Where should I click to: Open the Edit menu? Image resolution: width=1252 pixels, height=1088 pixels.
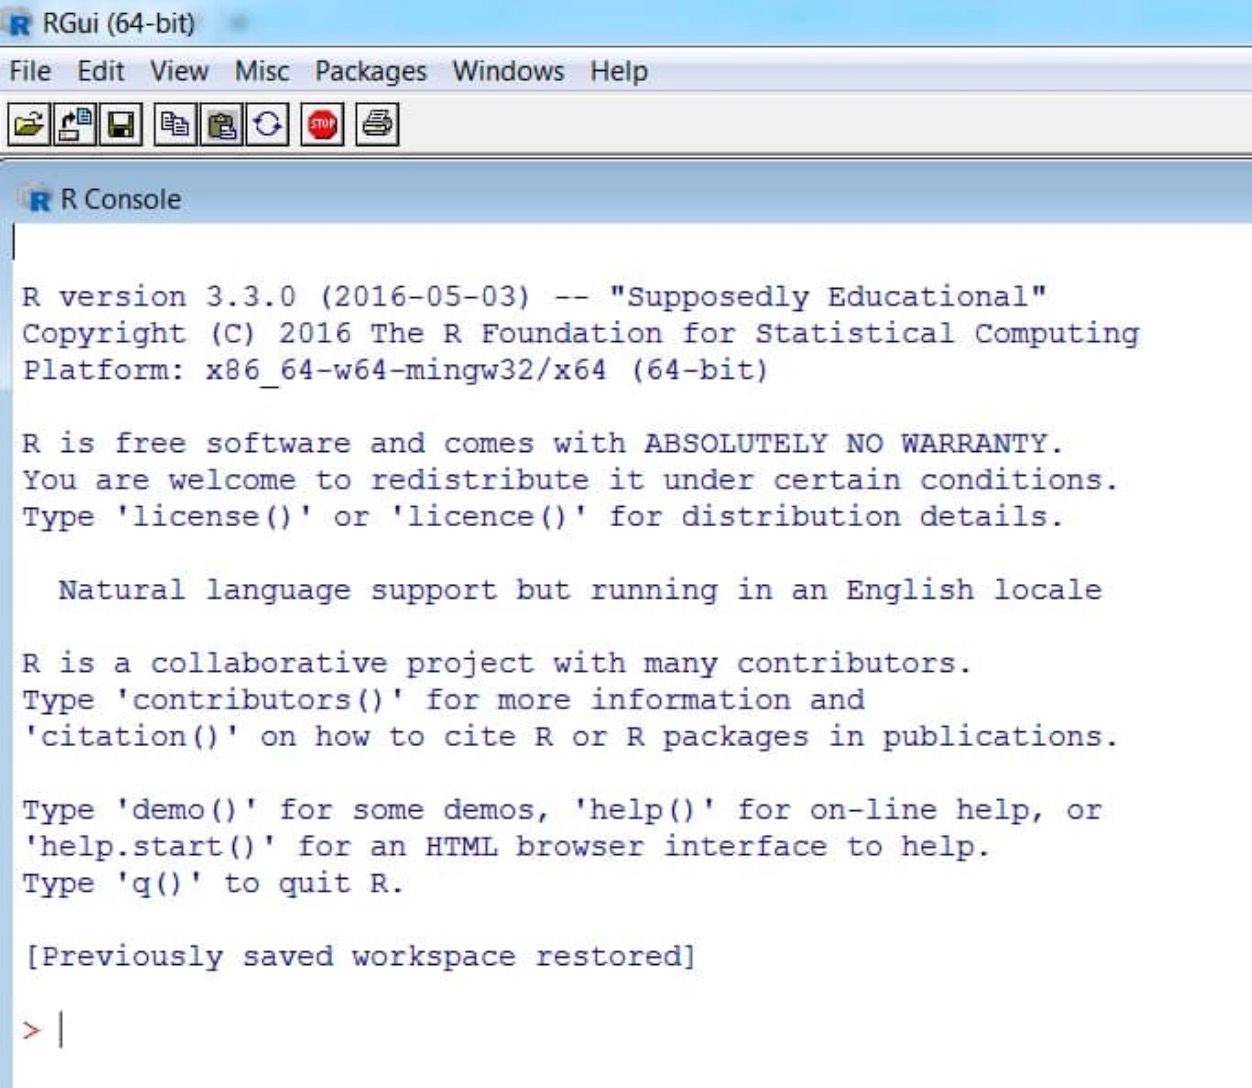tap(100, 71)
